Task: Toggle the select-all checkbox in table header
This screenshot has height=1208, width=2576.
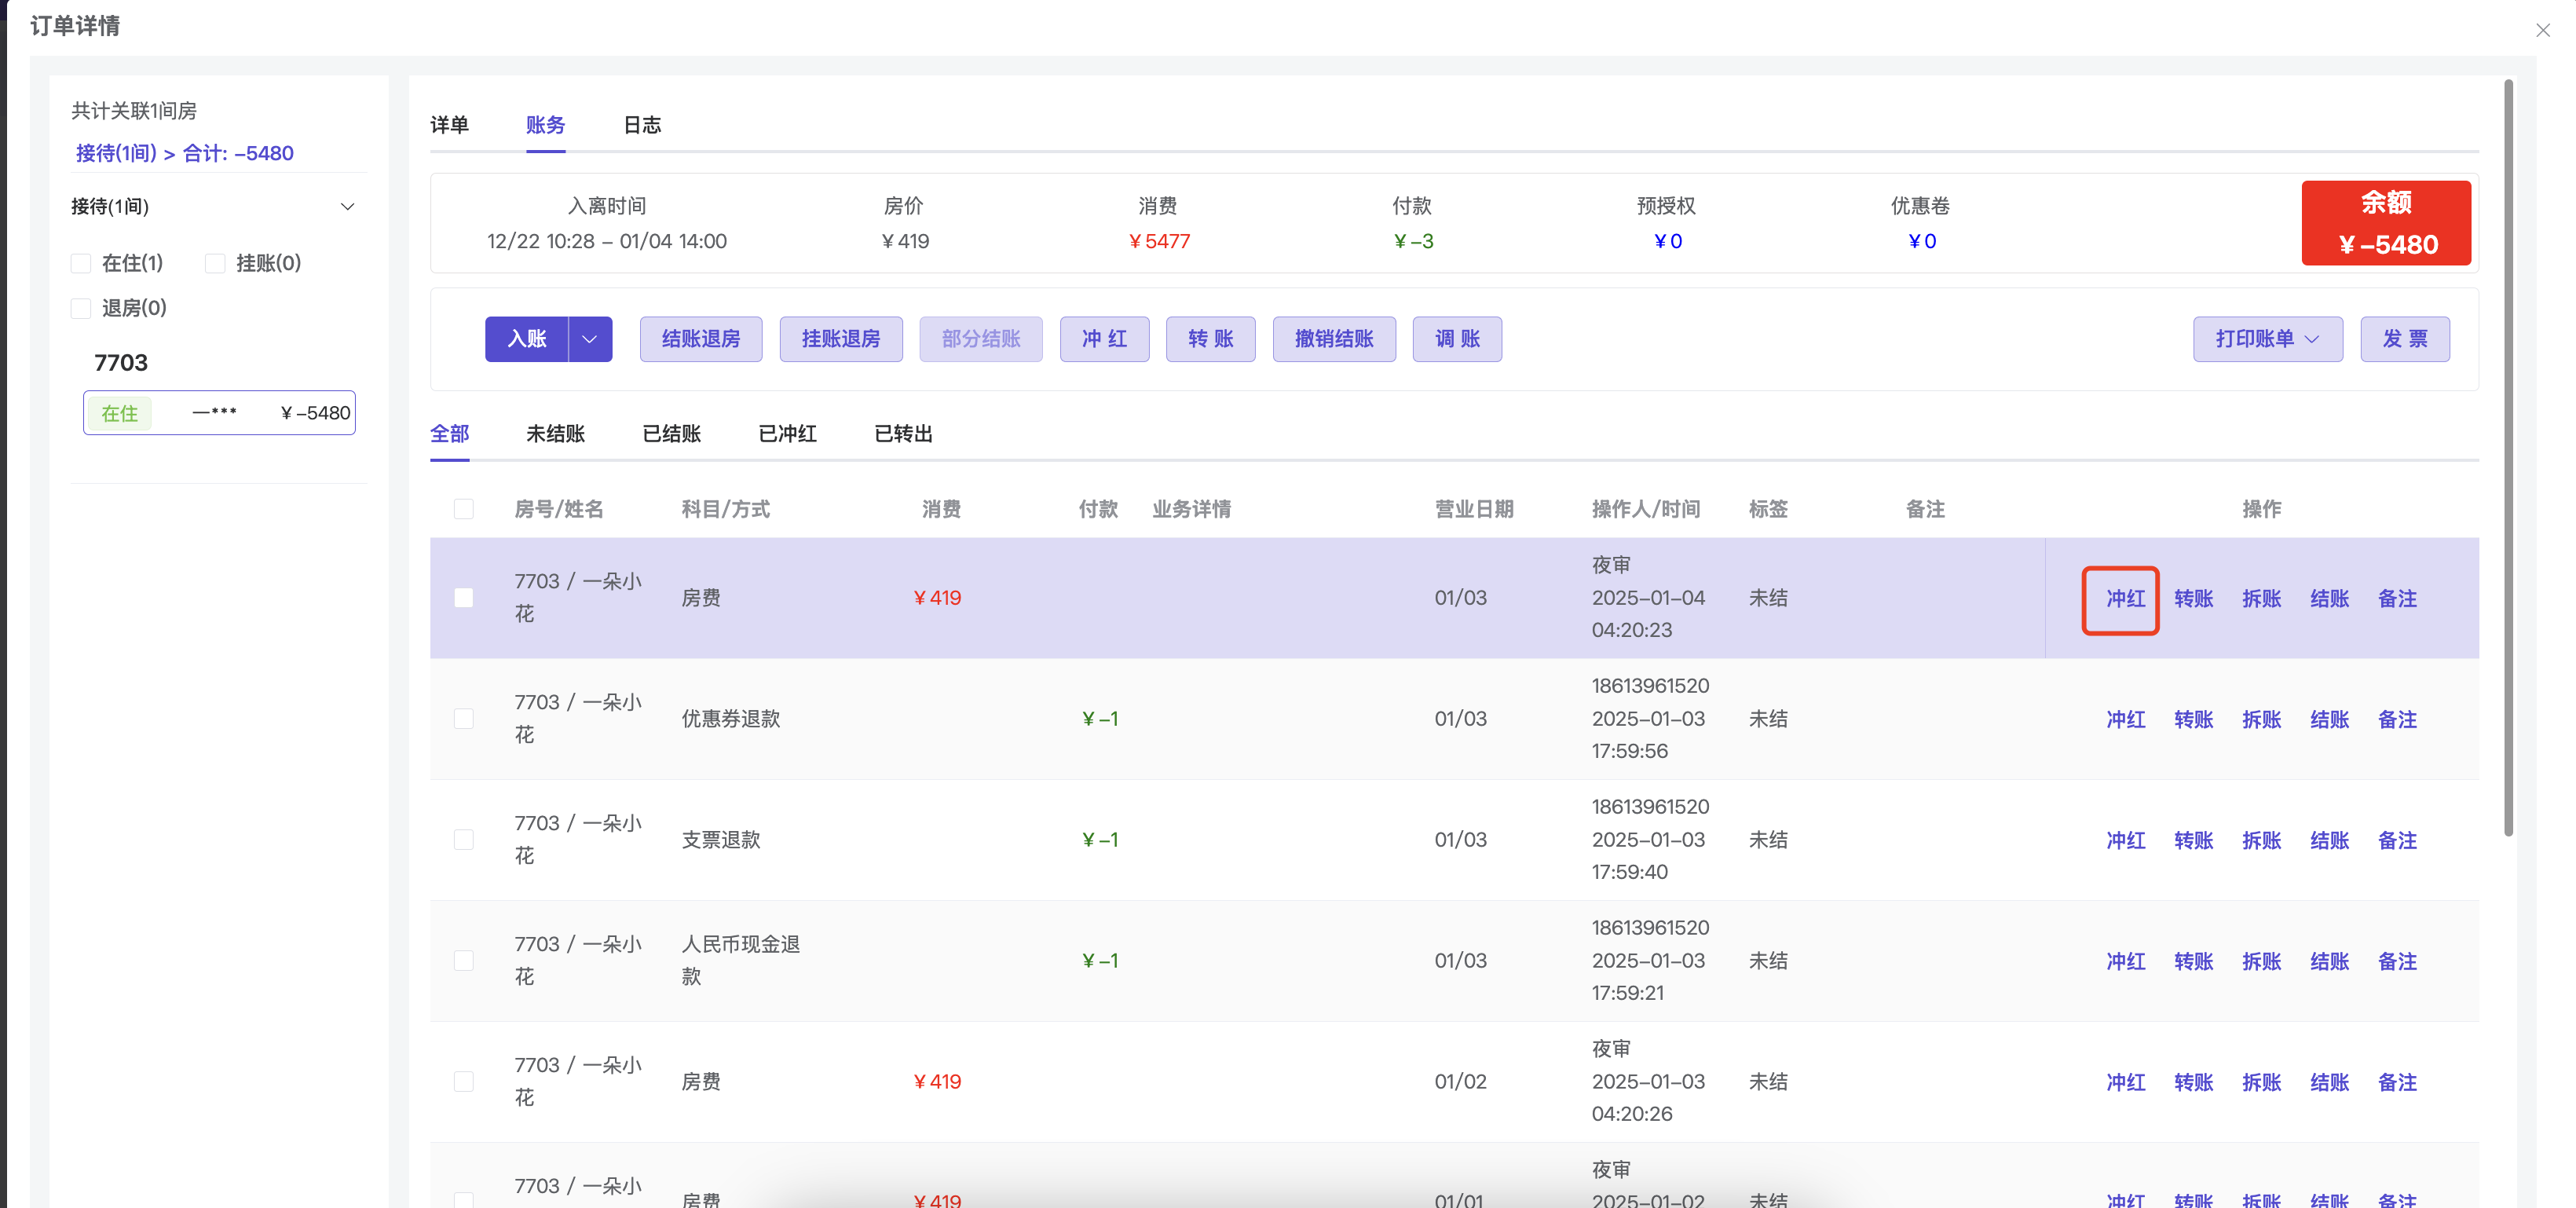Action: [x=464, y=509]
